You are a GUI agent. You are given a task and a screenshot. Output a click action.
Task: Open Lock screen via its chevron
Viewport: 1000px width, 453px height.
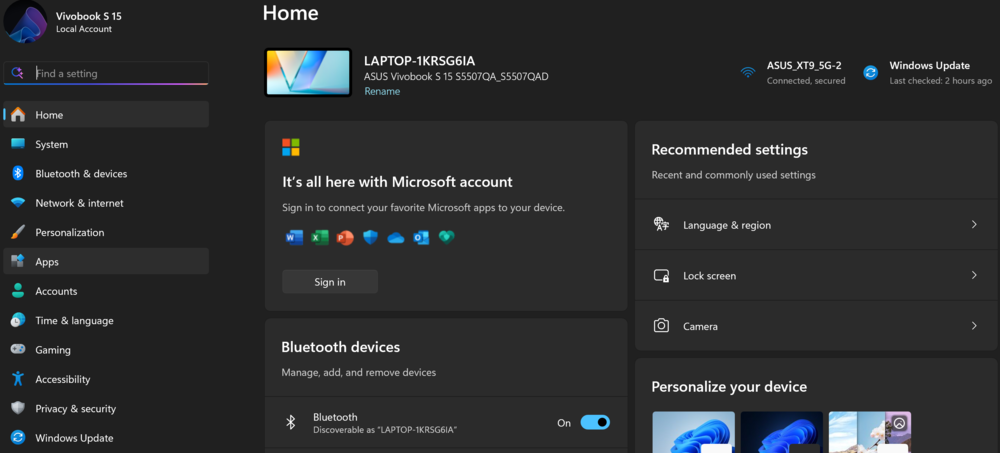[974, 275]
